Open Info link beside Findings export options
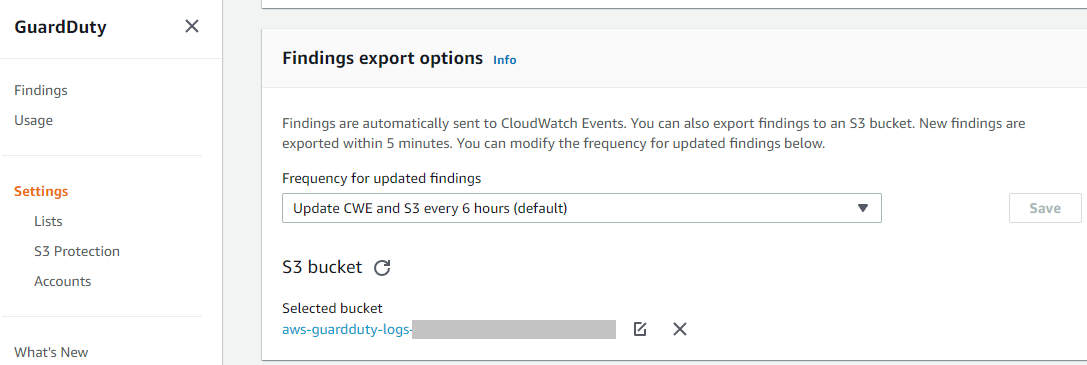Image resolution: width=1087 pixels, height=365 pixels. pyautogui.click(x=505, y=60)
